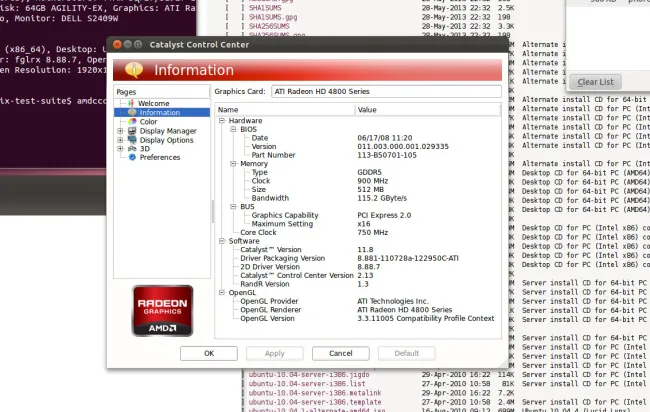Collapse the Memory subsection
This screenshot has width=650, height=412.
[x=231, y=163]
